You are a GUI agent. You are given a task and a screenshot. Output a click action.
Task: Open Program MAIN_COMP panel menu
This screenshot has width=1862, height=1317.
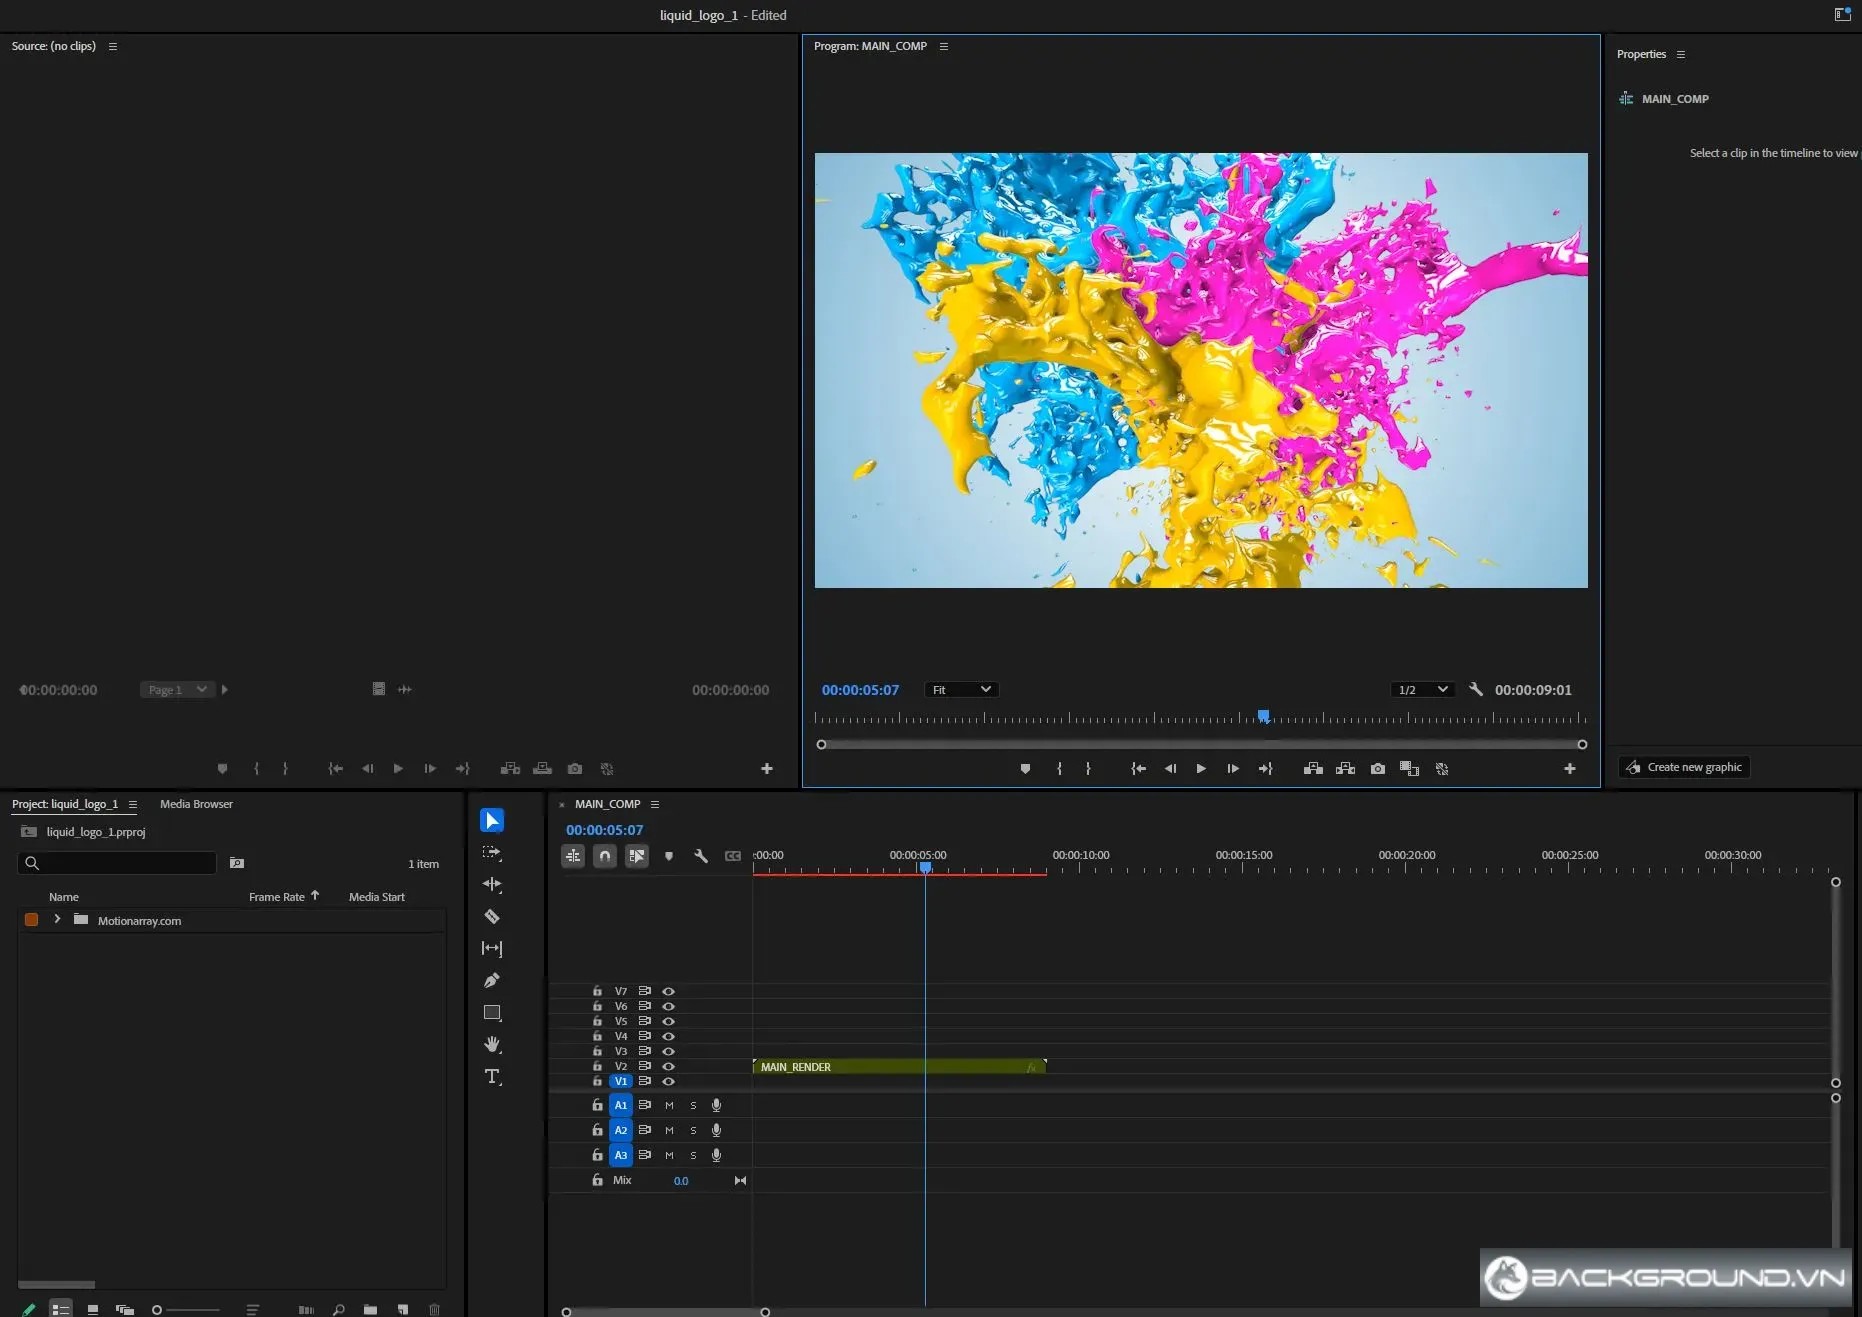coord(943,46)
